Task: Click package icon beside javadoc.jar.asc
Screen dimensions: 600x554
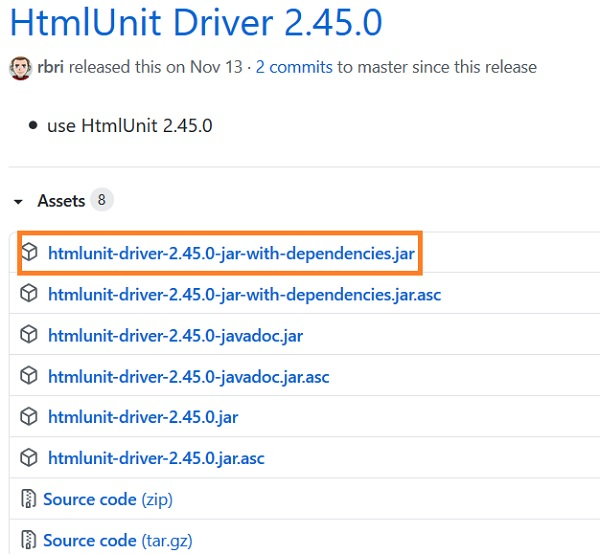Action: tap(29, 375)
